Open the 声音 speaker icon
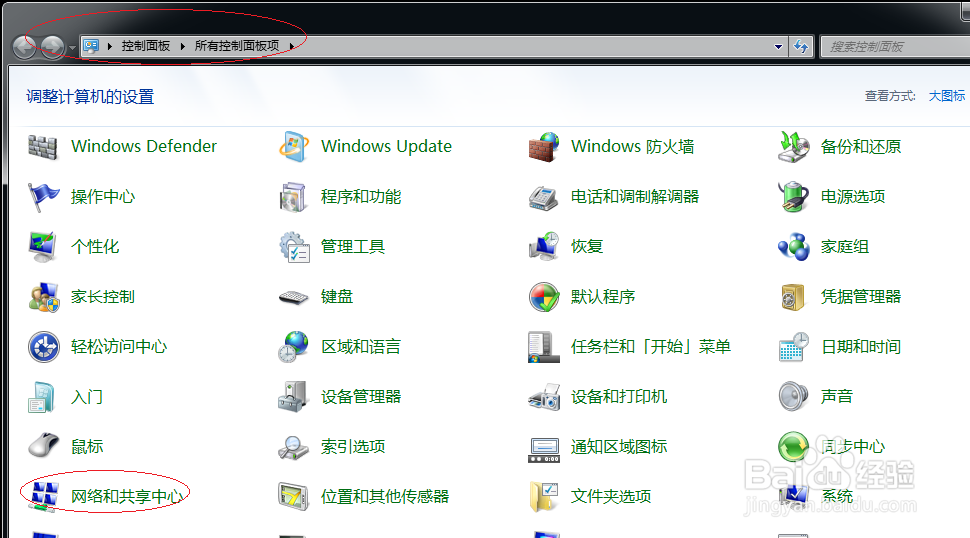Viewport: 970px width, 538px height. coord(794,397)
